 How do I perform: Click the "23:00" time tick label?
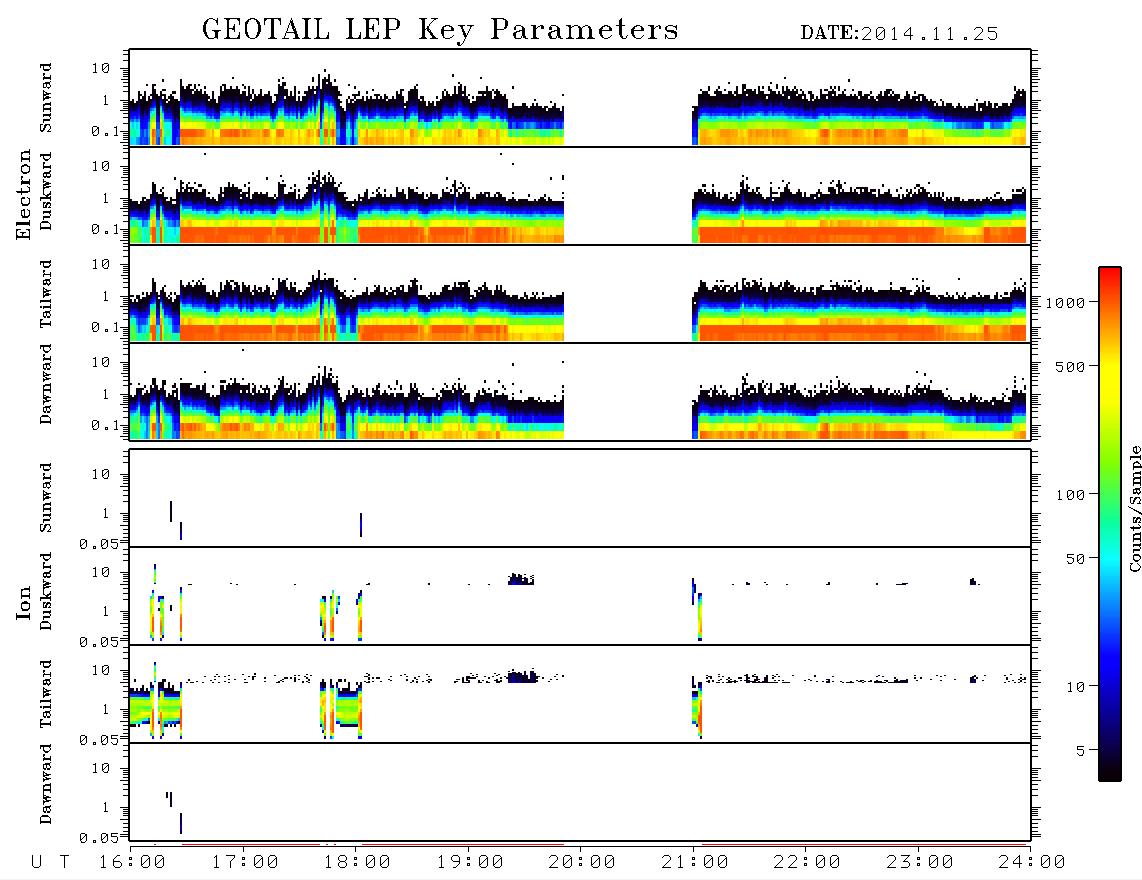tap(920, 863)
